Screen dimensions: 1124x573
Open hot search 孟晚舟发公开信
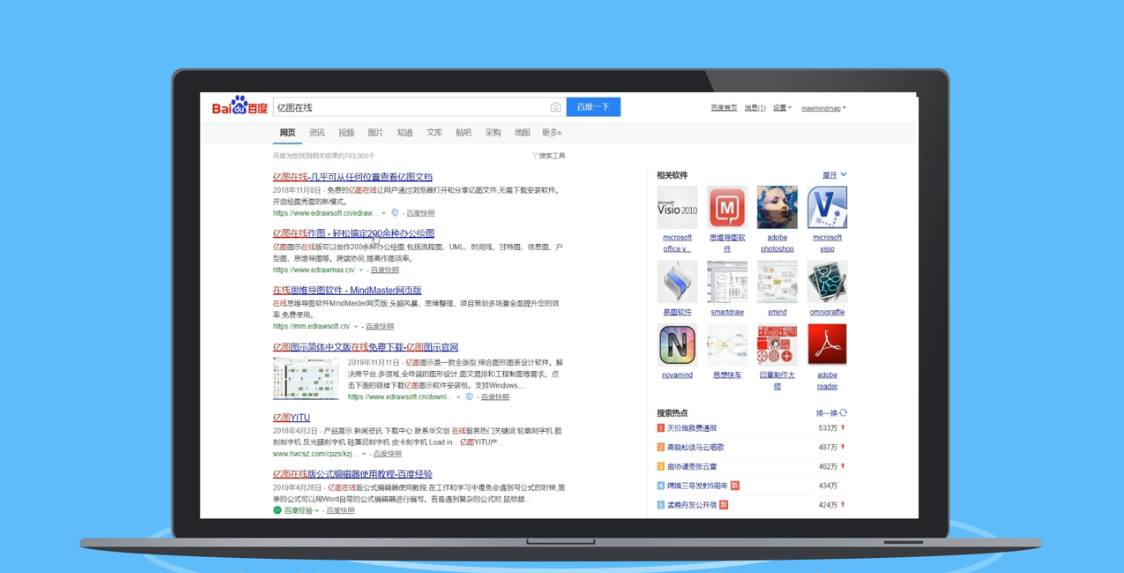[x=692, y=505]
